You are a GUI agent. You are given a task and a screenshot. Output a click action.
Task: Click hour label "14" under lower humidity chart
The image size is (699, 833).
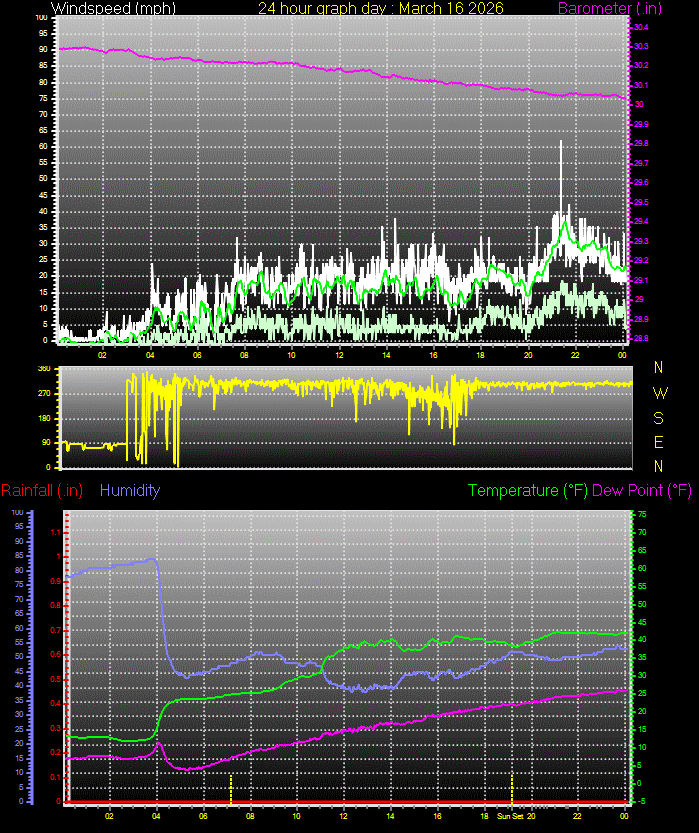(390, 815)
